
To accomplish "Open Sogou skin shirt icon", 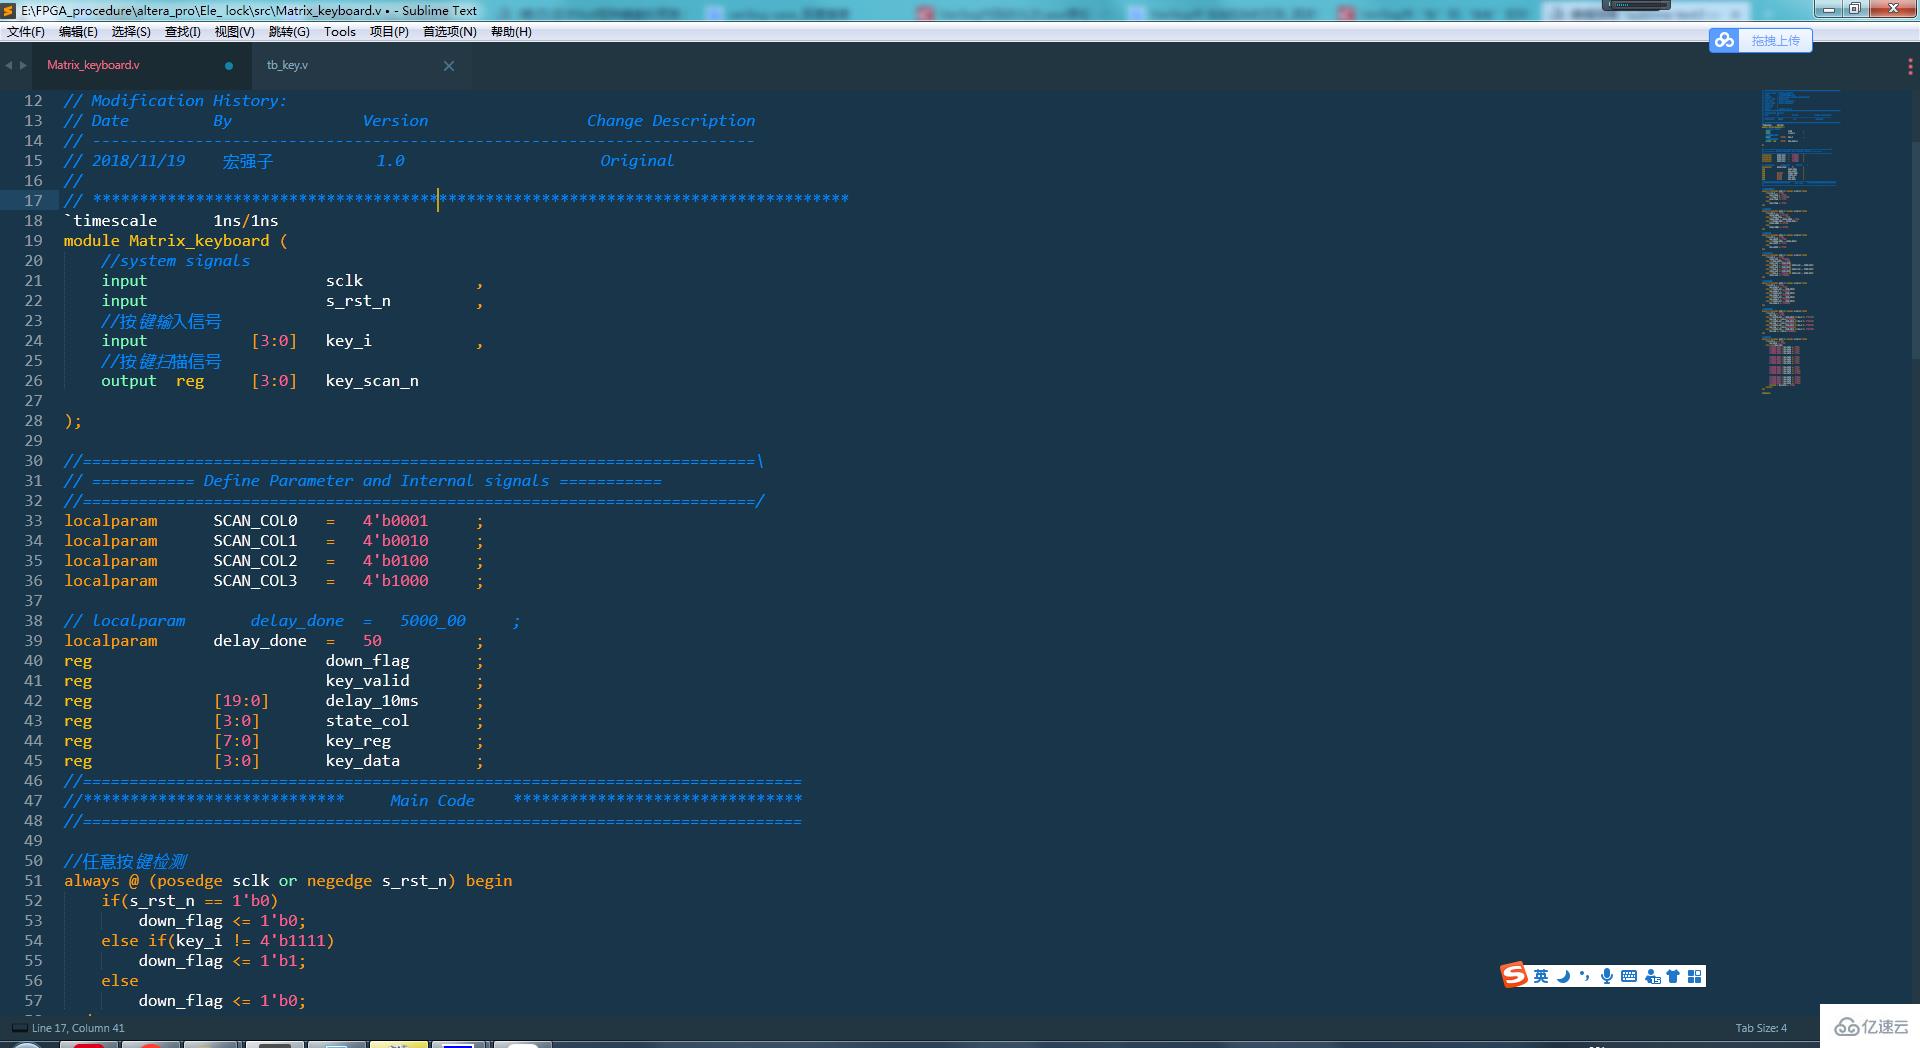I will [x=1673, y=976].
